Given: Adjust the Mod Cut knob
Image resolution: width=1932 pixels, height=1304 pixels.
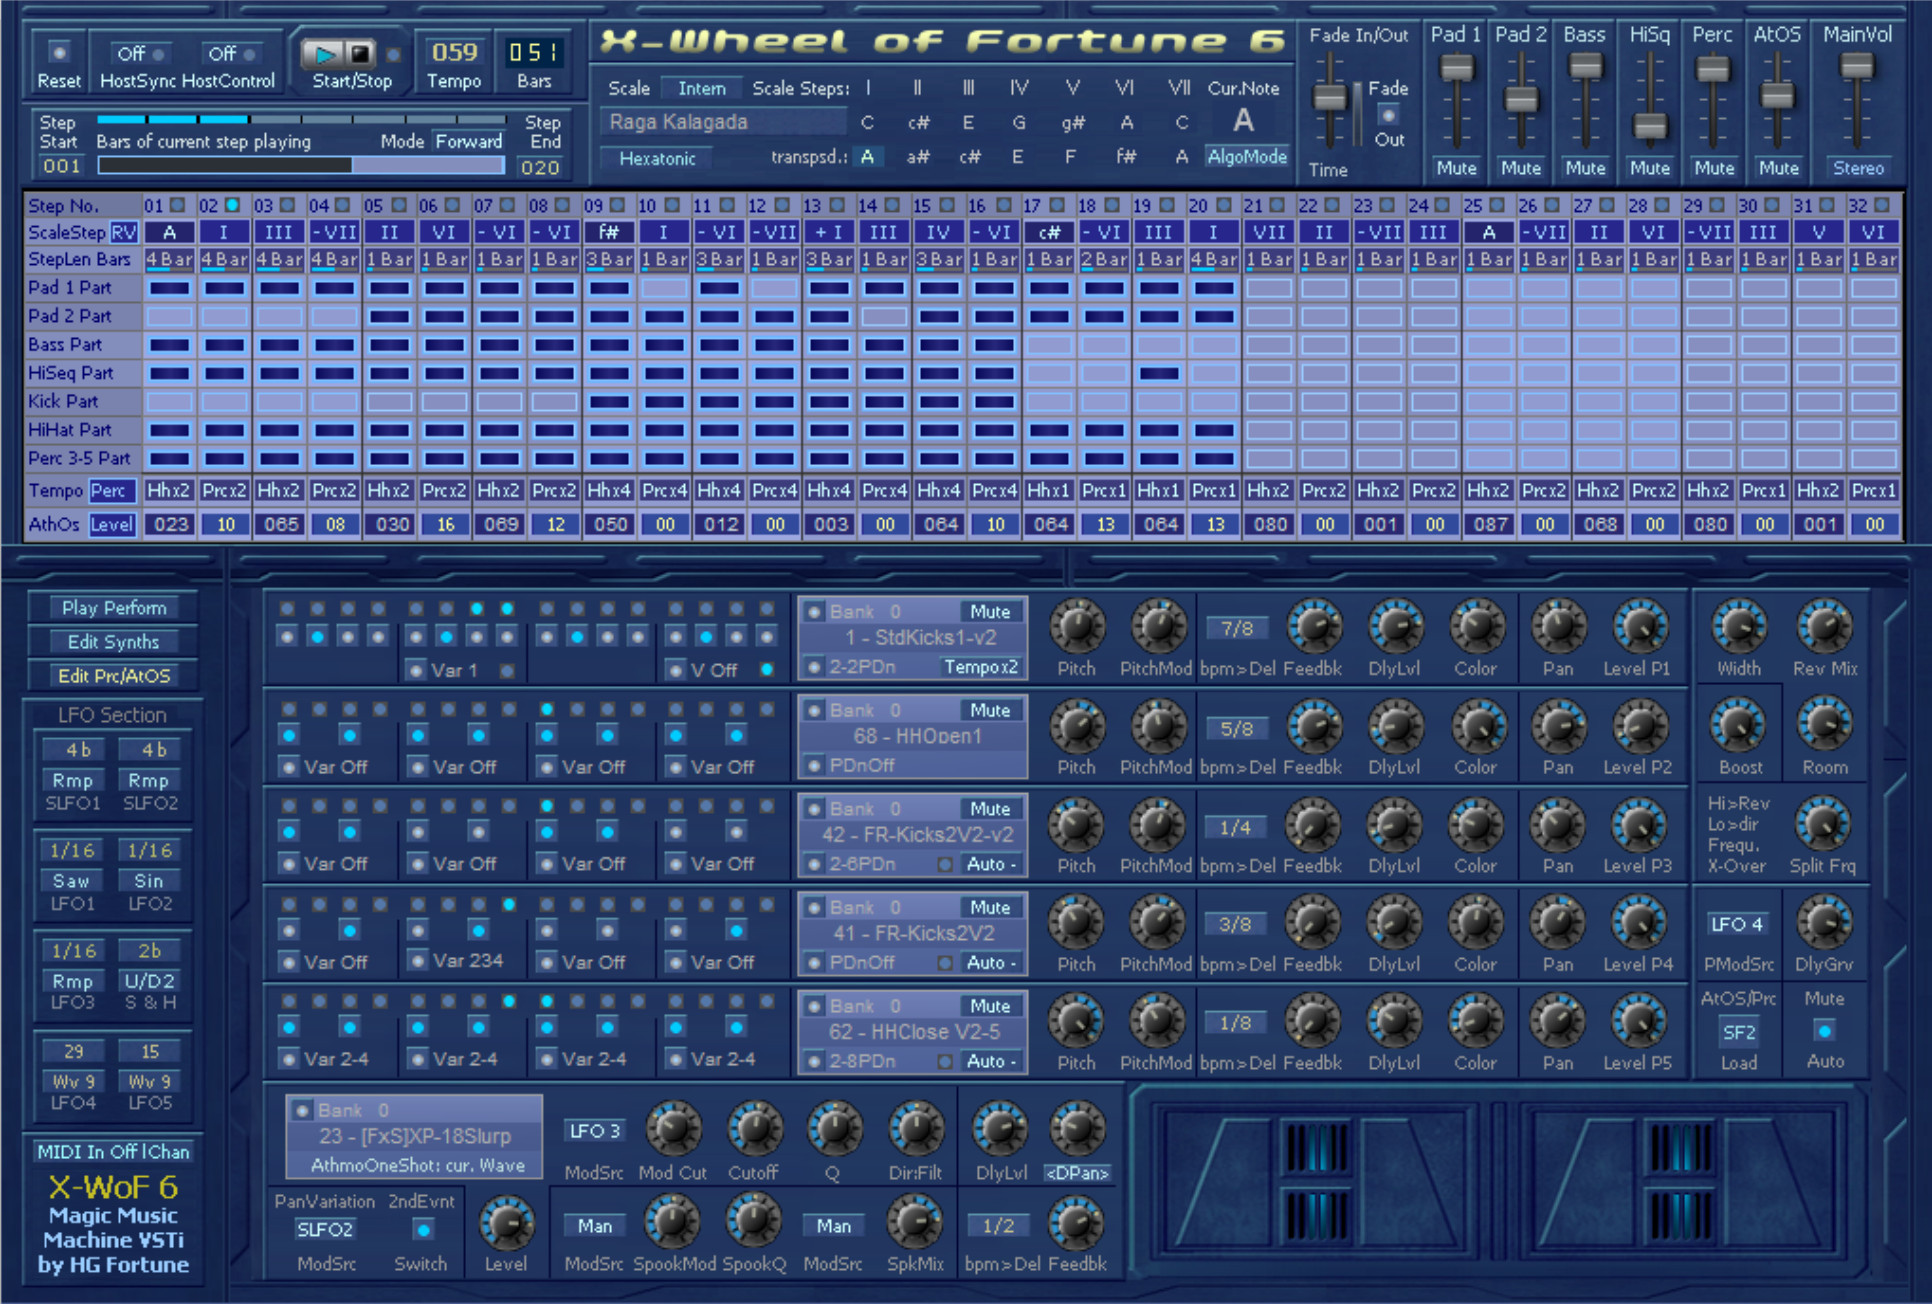Looking at the screenshot, I should point(673,1128).
